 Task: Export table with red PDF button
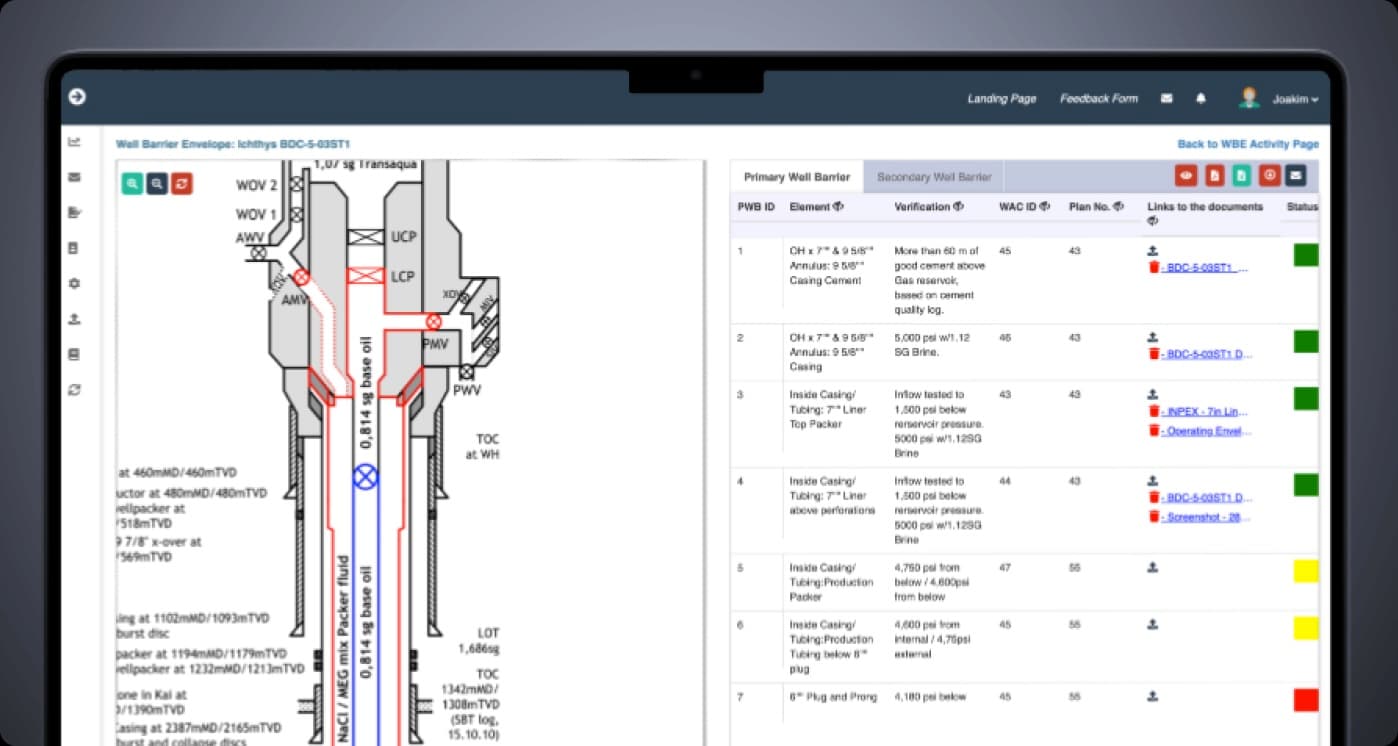point(1214,176)
